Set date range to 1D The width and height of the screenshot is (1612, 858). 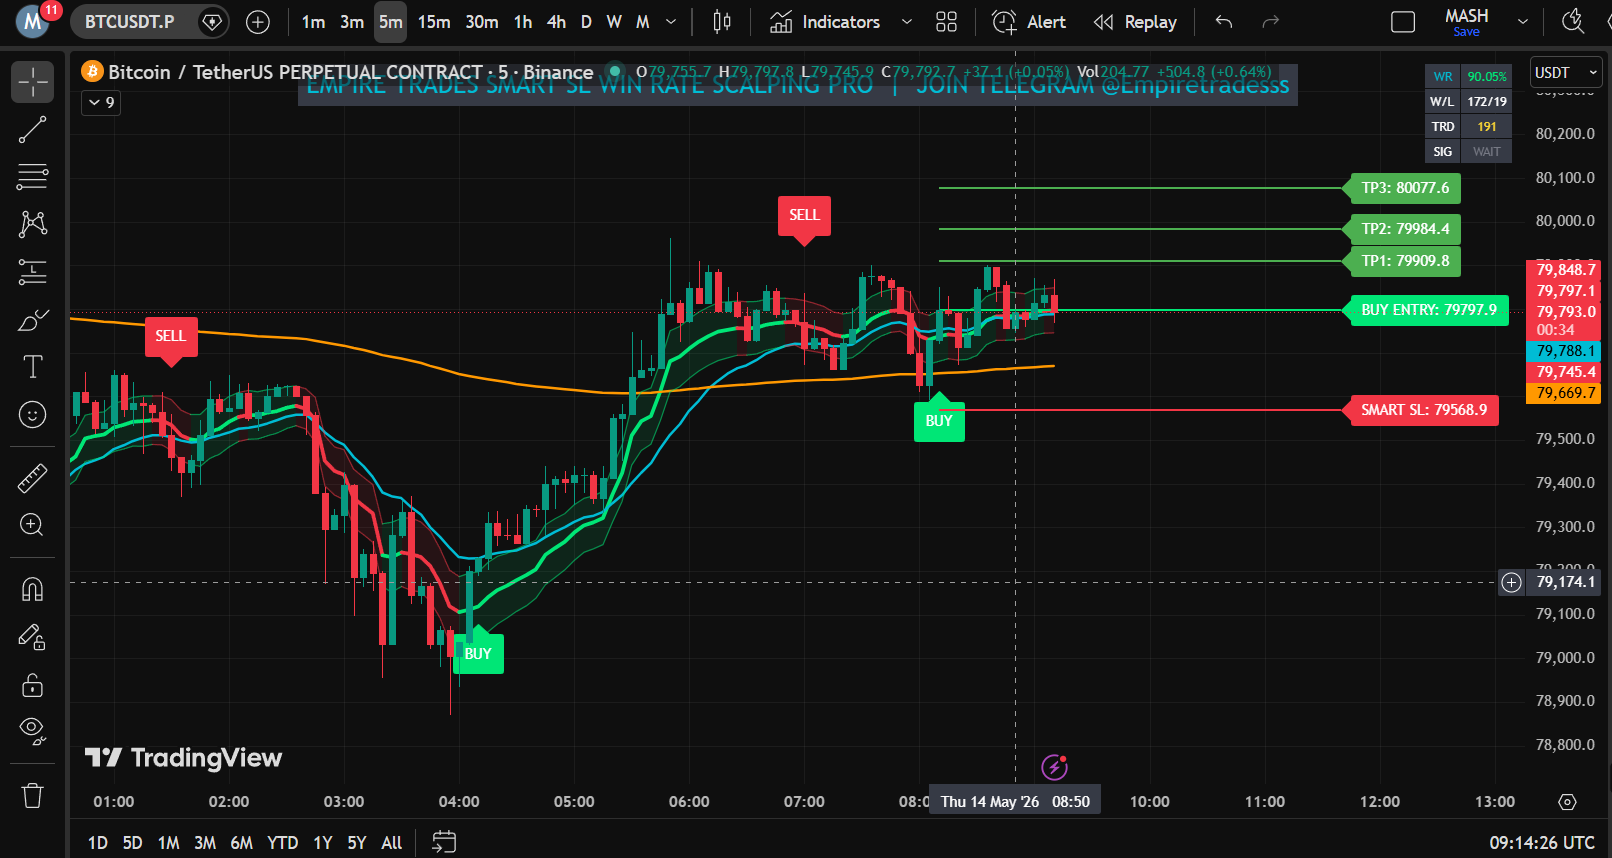coord(98,843)
